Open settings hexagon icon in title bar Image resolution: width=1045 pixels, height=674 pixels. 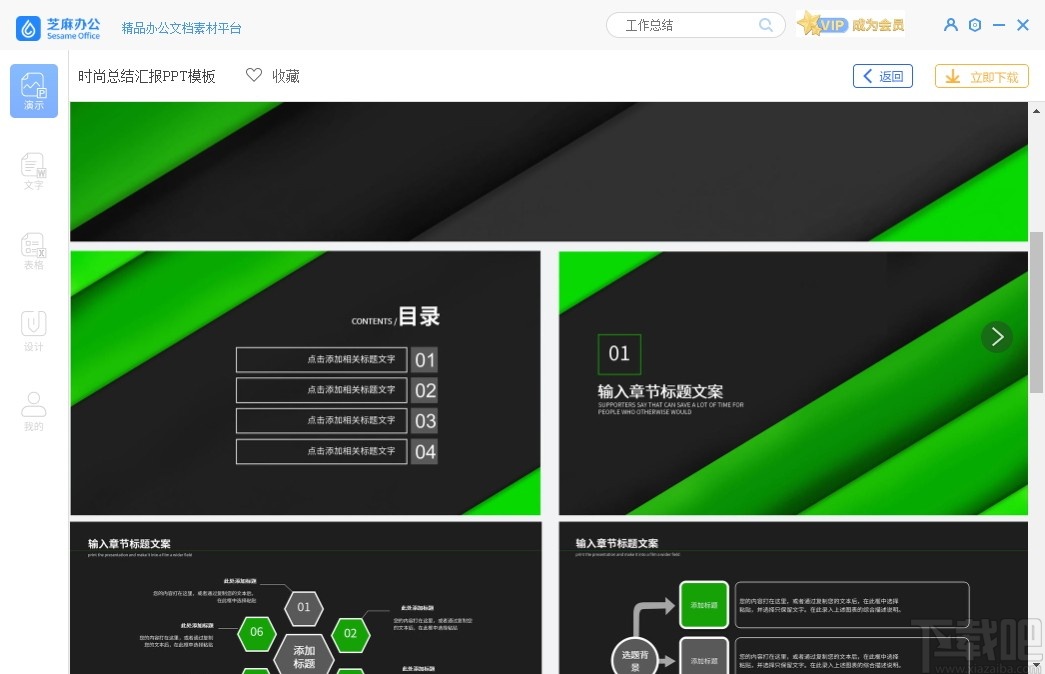pos(975,25)
